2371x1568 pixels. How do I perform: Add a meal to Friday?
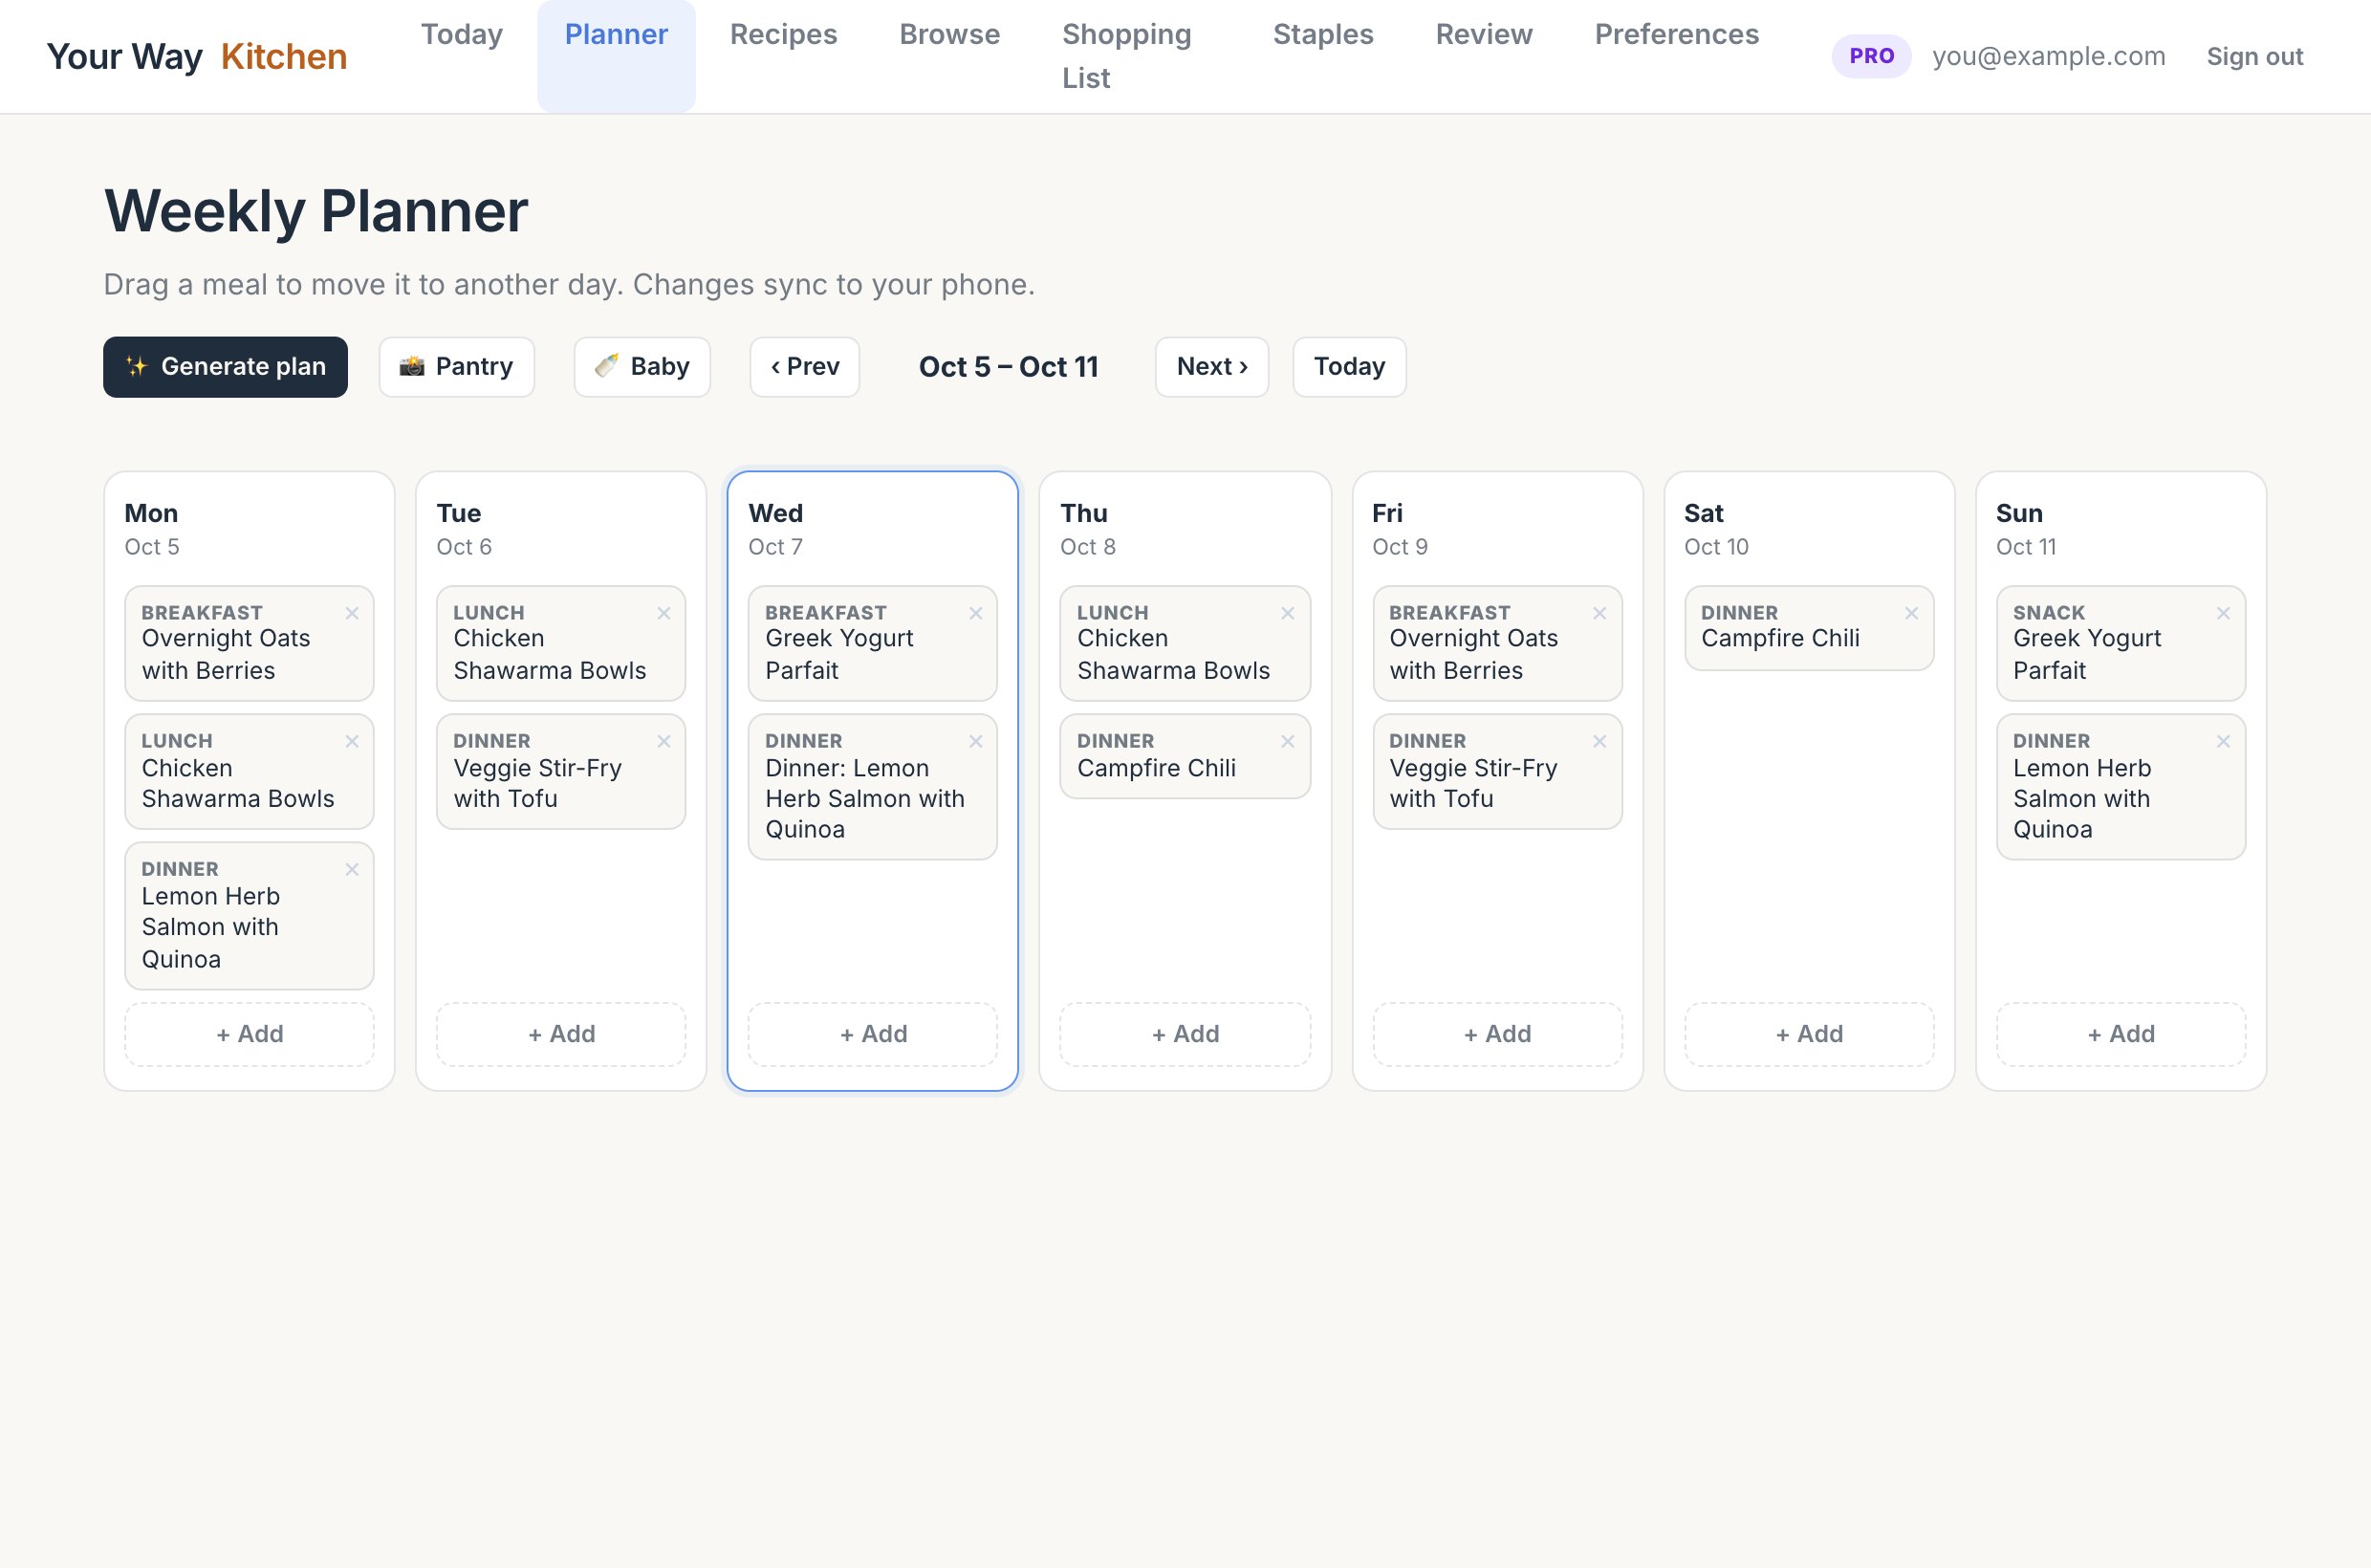tap(1497, 1034)
